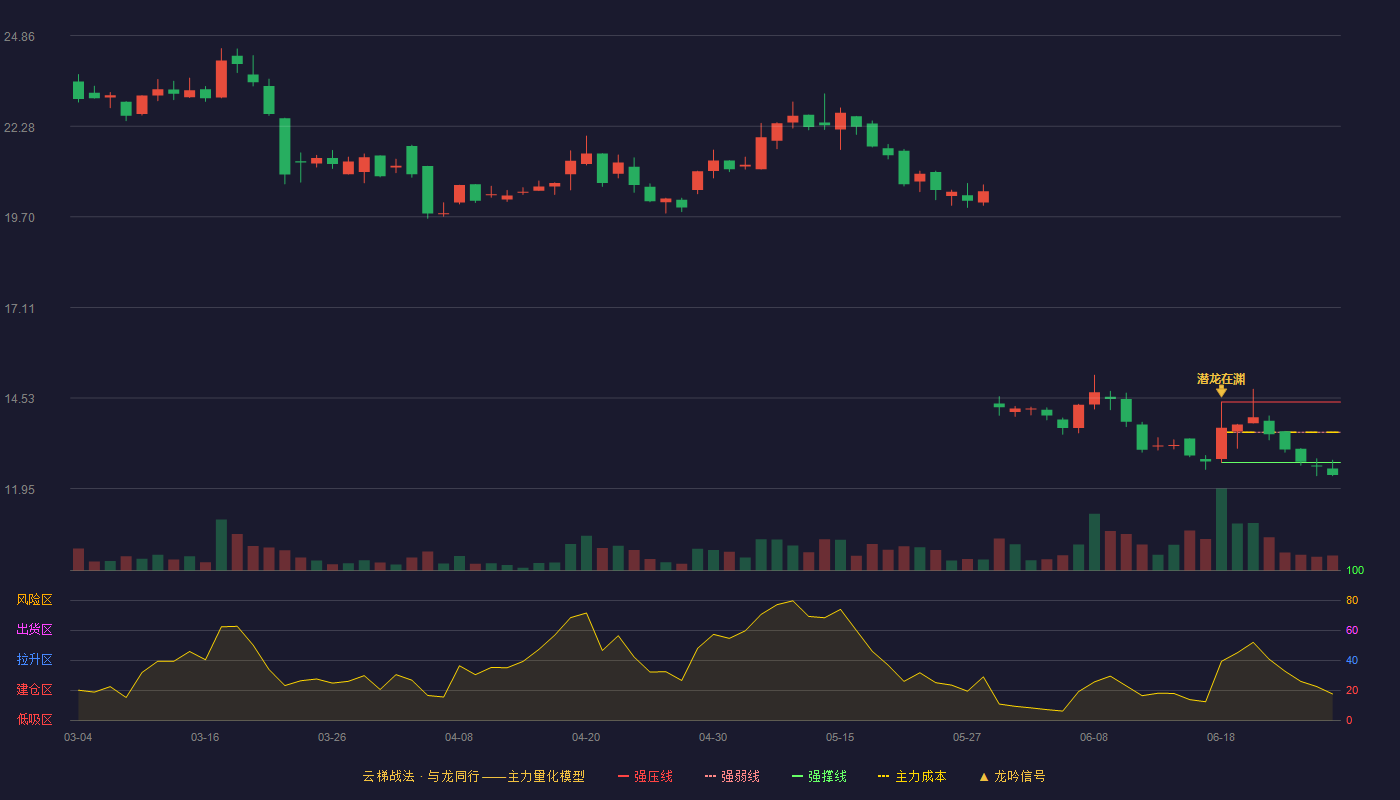Toggle 主力成本 legend series
Viewport: 1400px width, 800px height.
[912, 776]
